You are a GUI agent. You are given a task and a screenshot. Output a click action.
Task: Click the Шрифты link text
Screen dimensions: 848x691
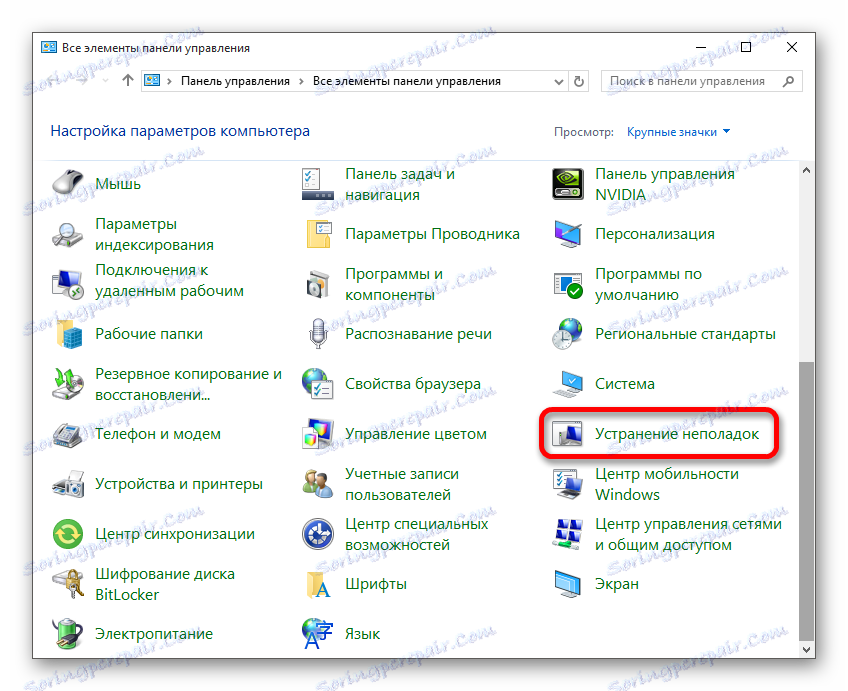click(376, 584)
